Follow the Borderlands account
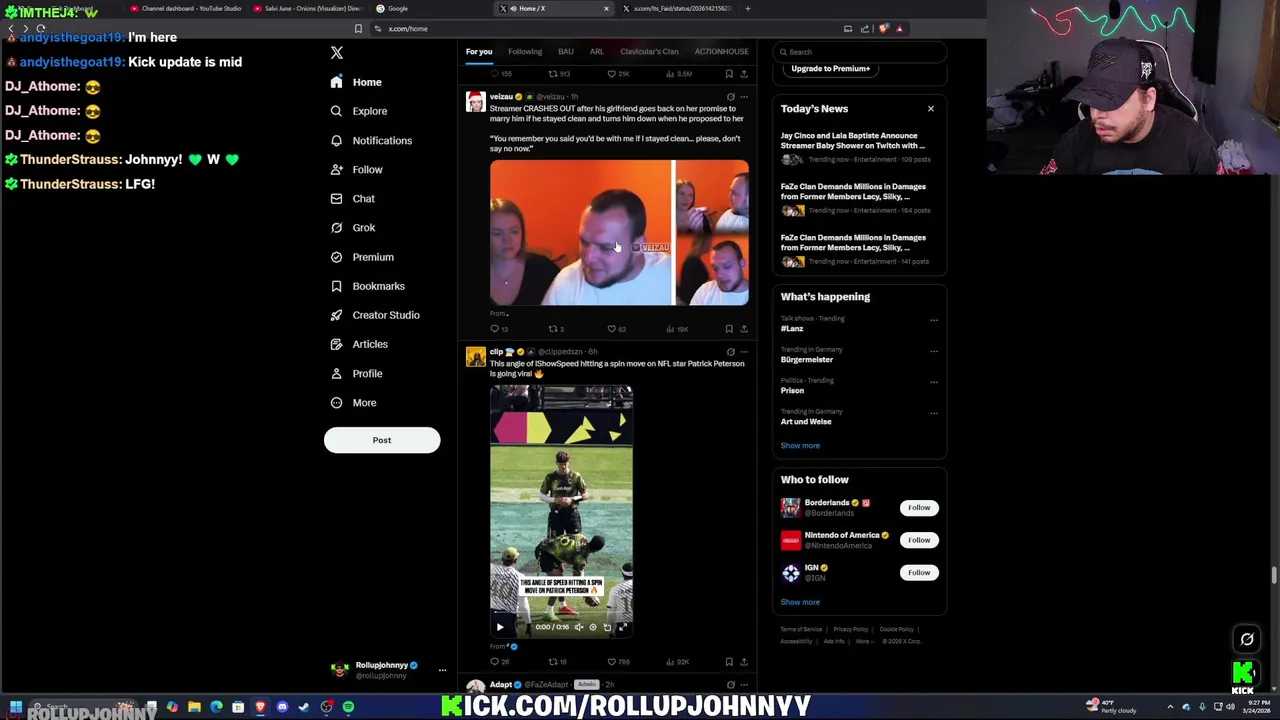1280x720 pixels. pyautogui.click(x=919, y=507)
